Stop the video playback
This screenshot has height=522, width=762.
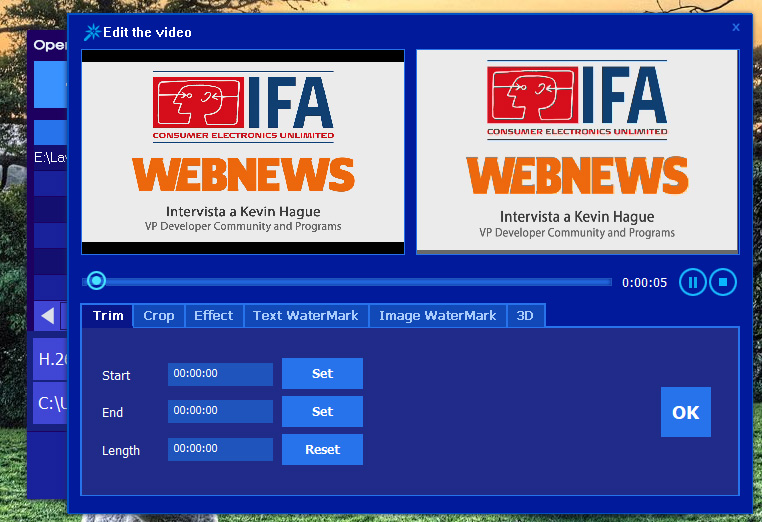(723, 282)
